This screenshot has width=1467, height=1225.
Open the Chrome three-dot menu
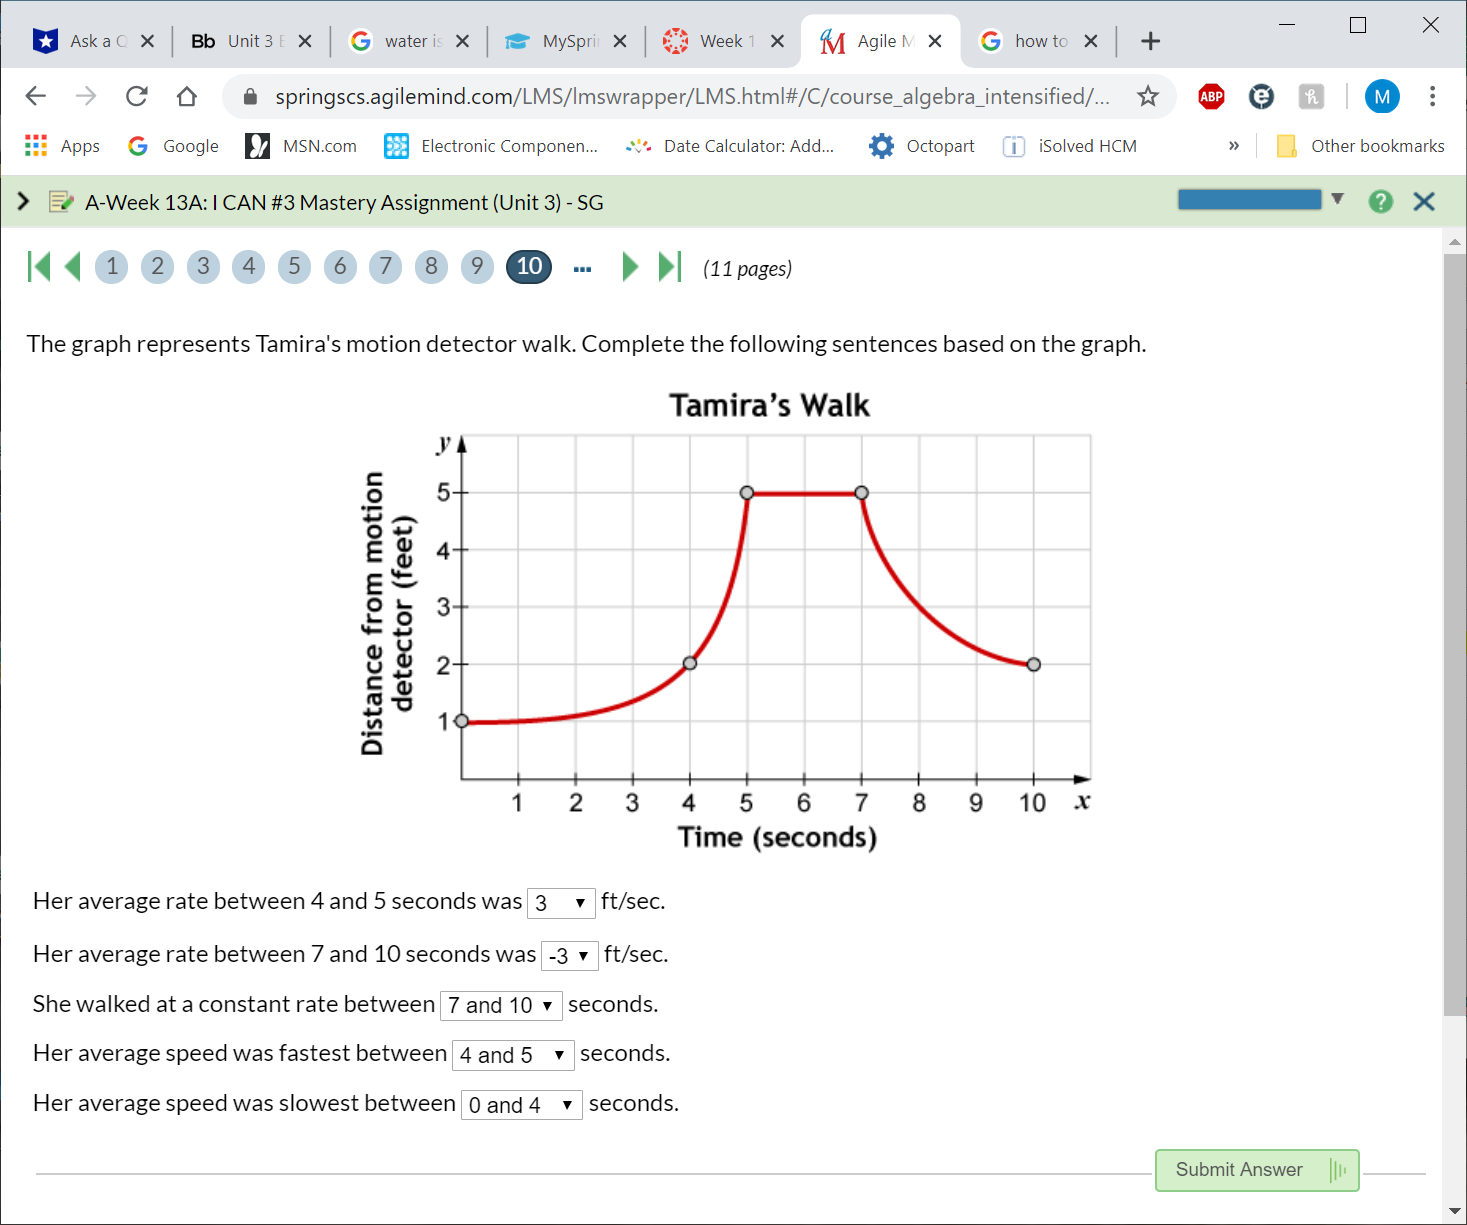coord(1433,96)
